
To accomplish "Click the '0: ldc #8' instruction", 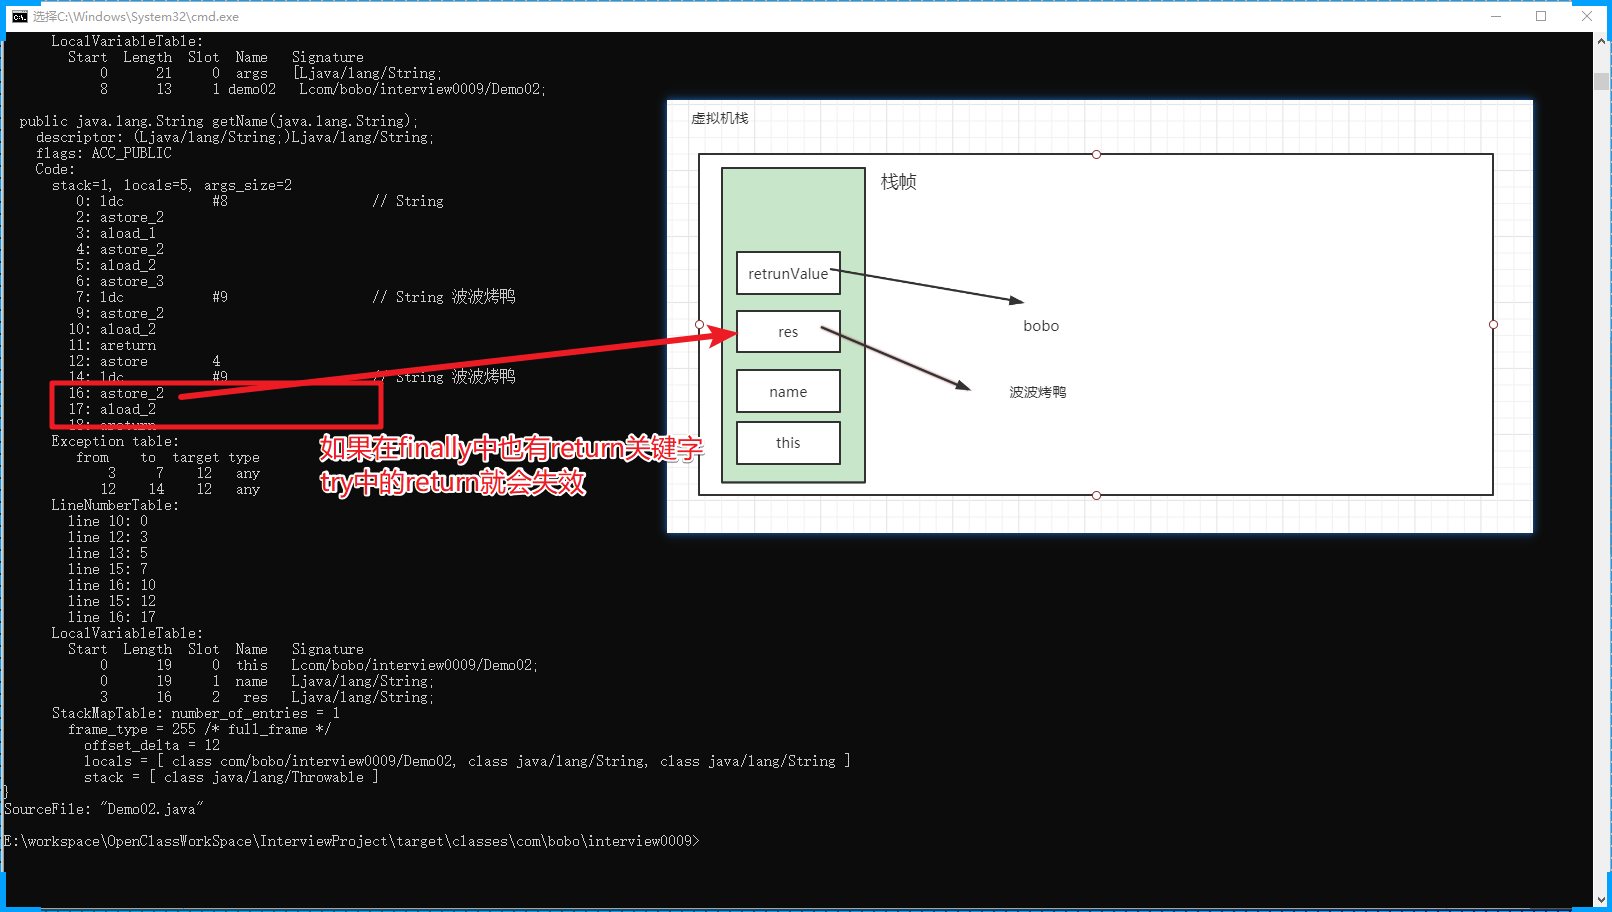I will pyautogui.click(x=260, y=201).
